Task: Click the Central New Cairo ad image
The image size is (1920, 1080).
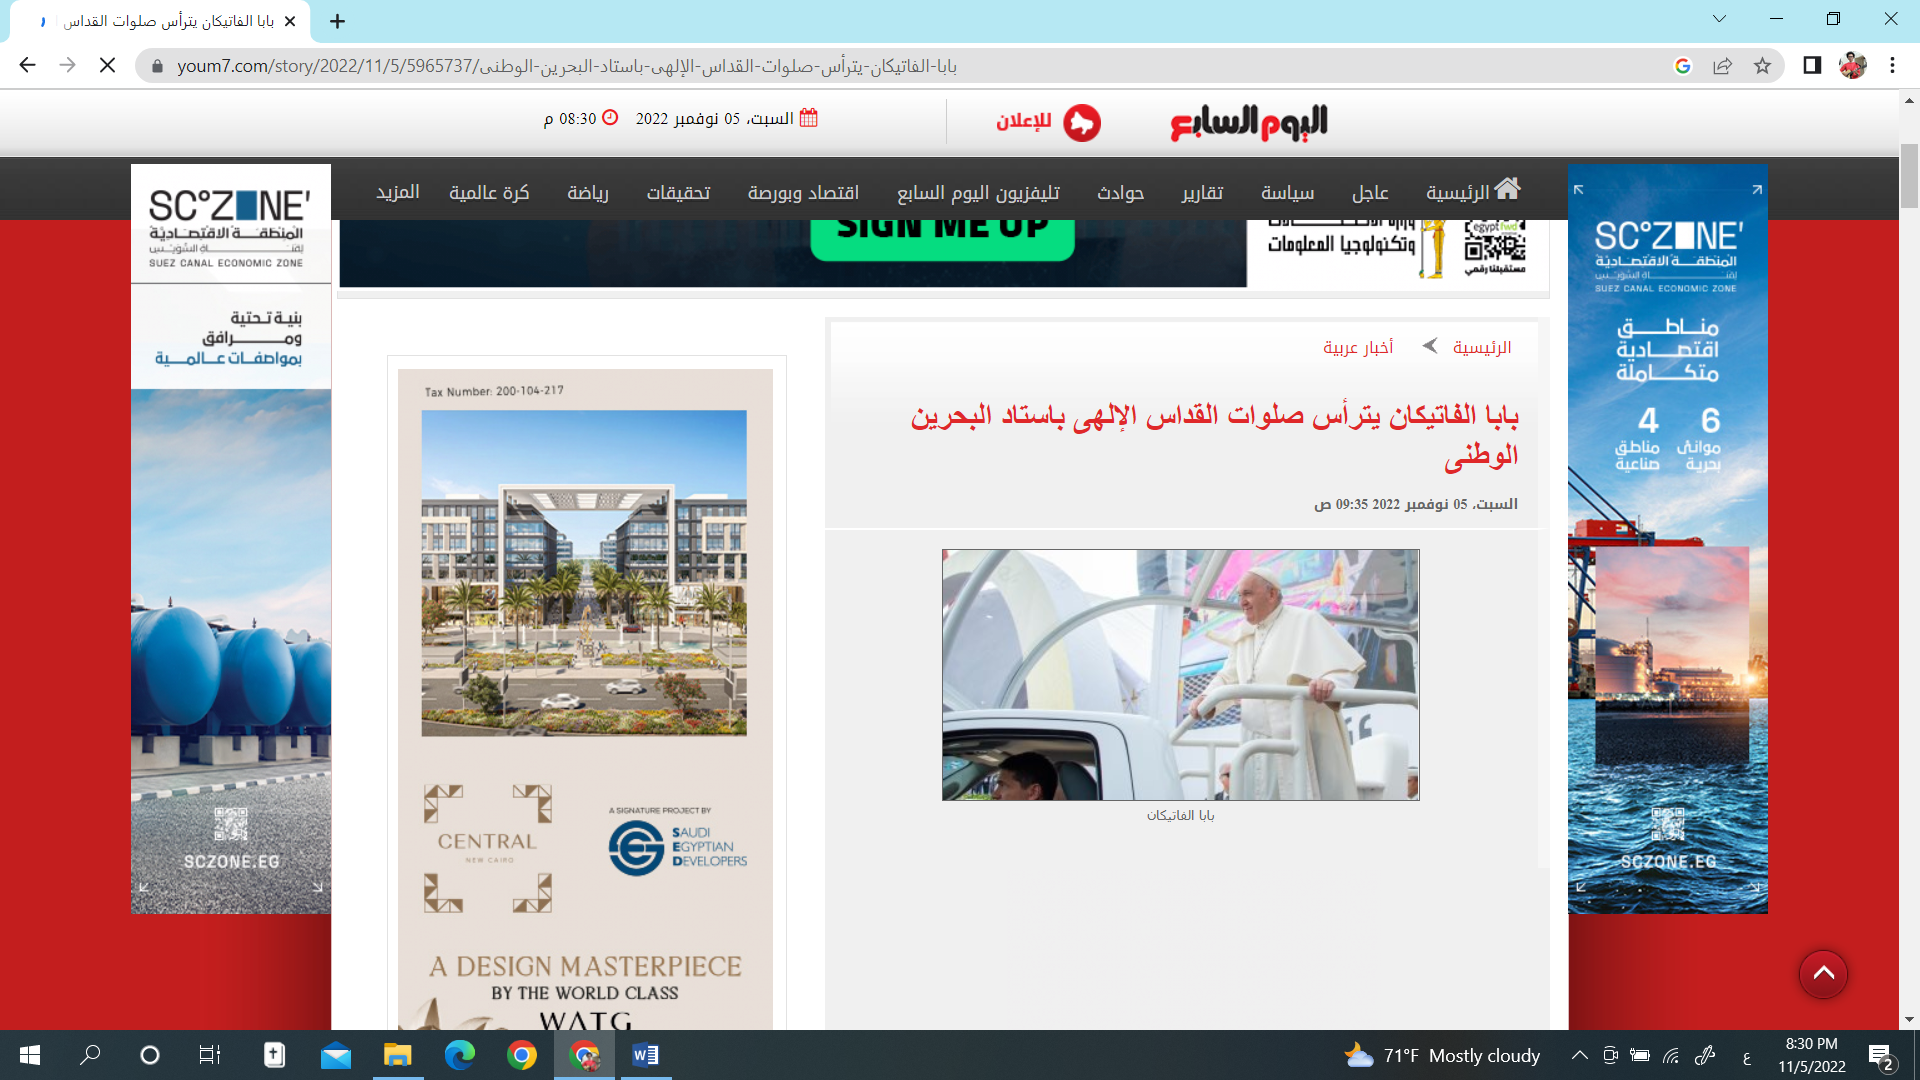Action: (x=585, y=699)
